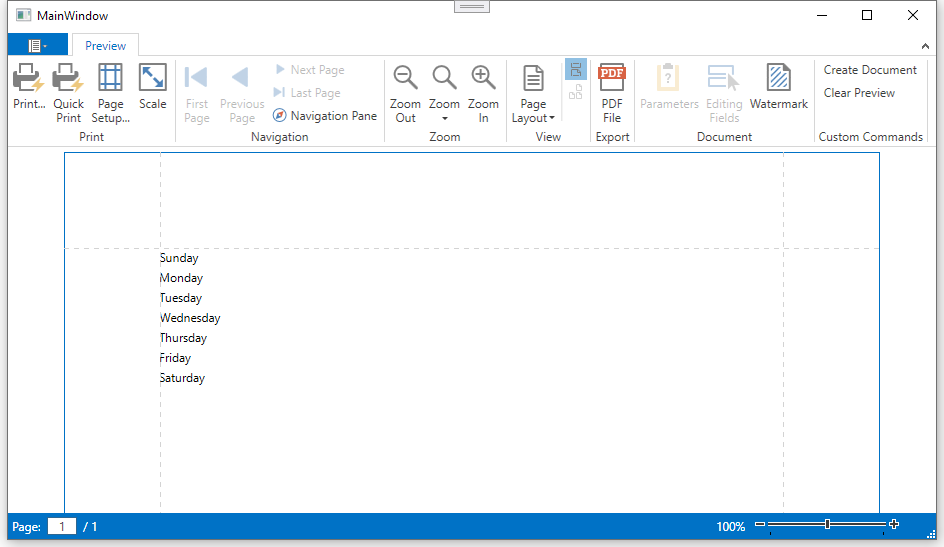Select the Preview ribbon tab

point(105,46)
